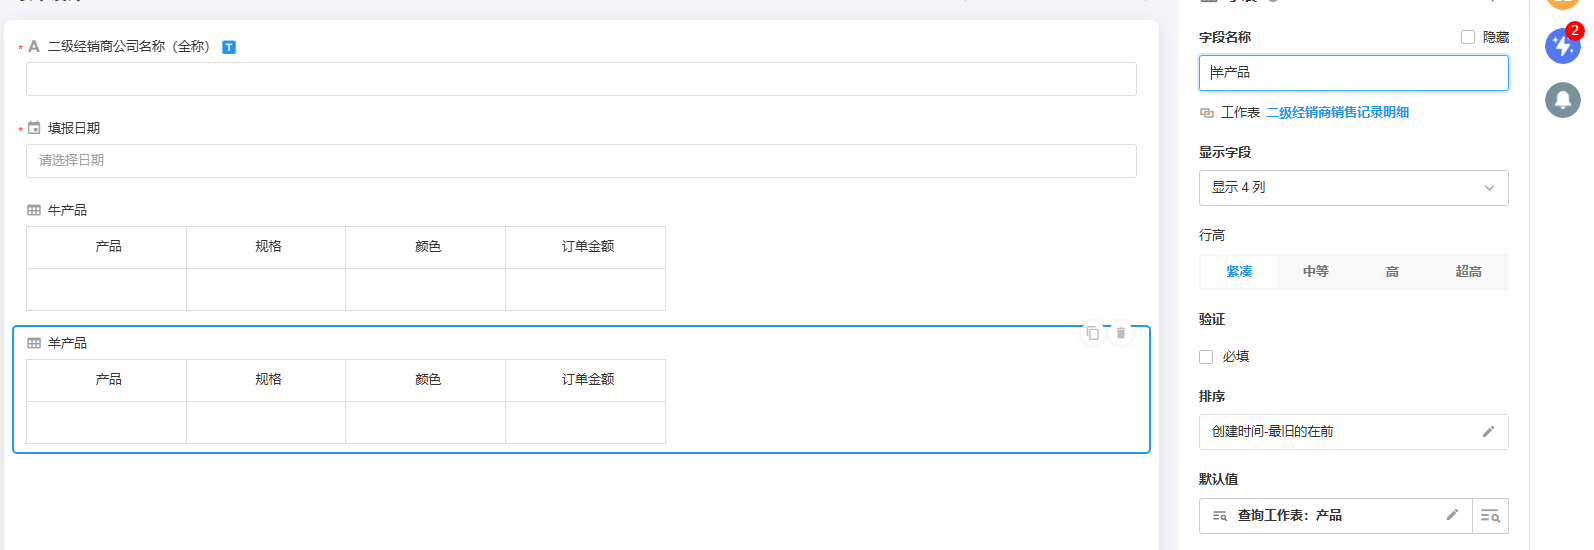Enable the 必填 validation checkbox
Screen dimensions: 1594x550
click(x=1206, y=357)
